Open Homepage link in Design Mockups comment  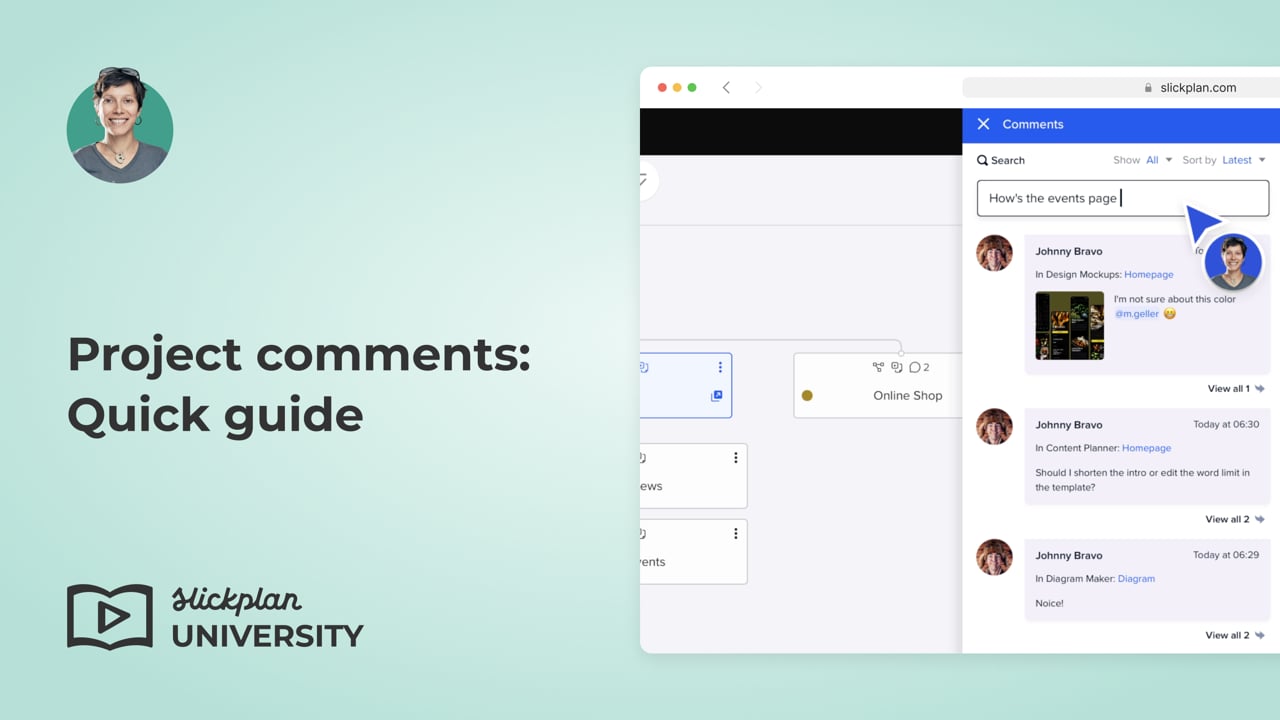click(1148, 274)
